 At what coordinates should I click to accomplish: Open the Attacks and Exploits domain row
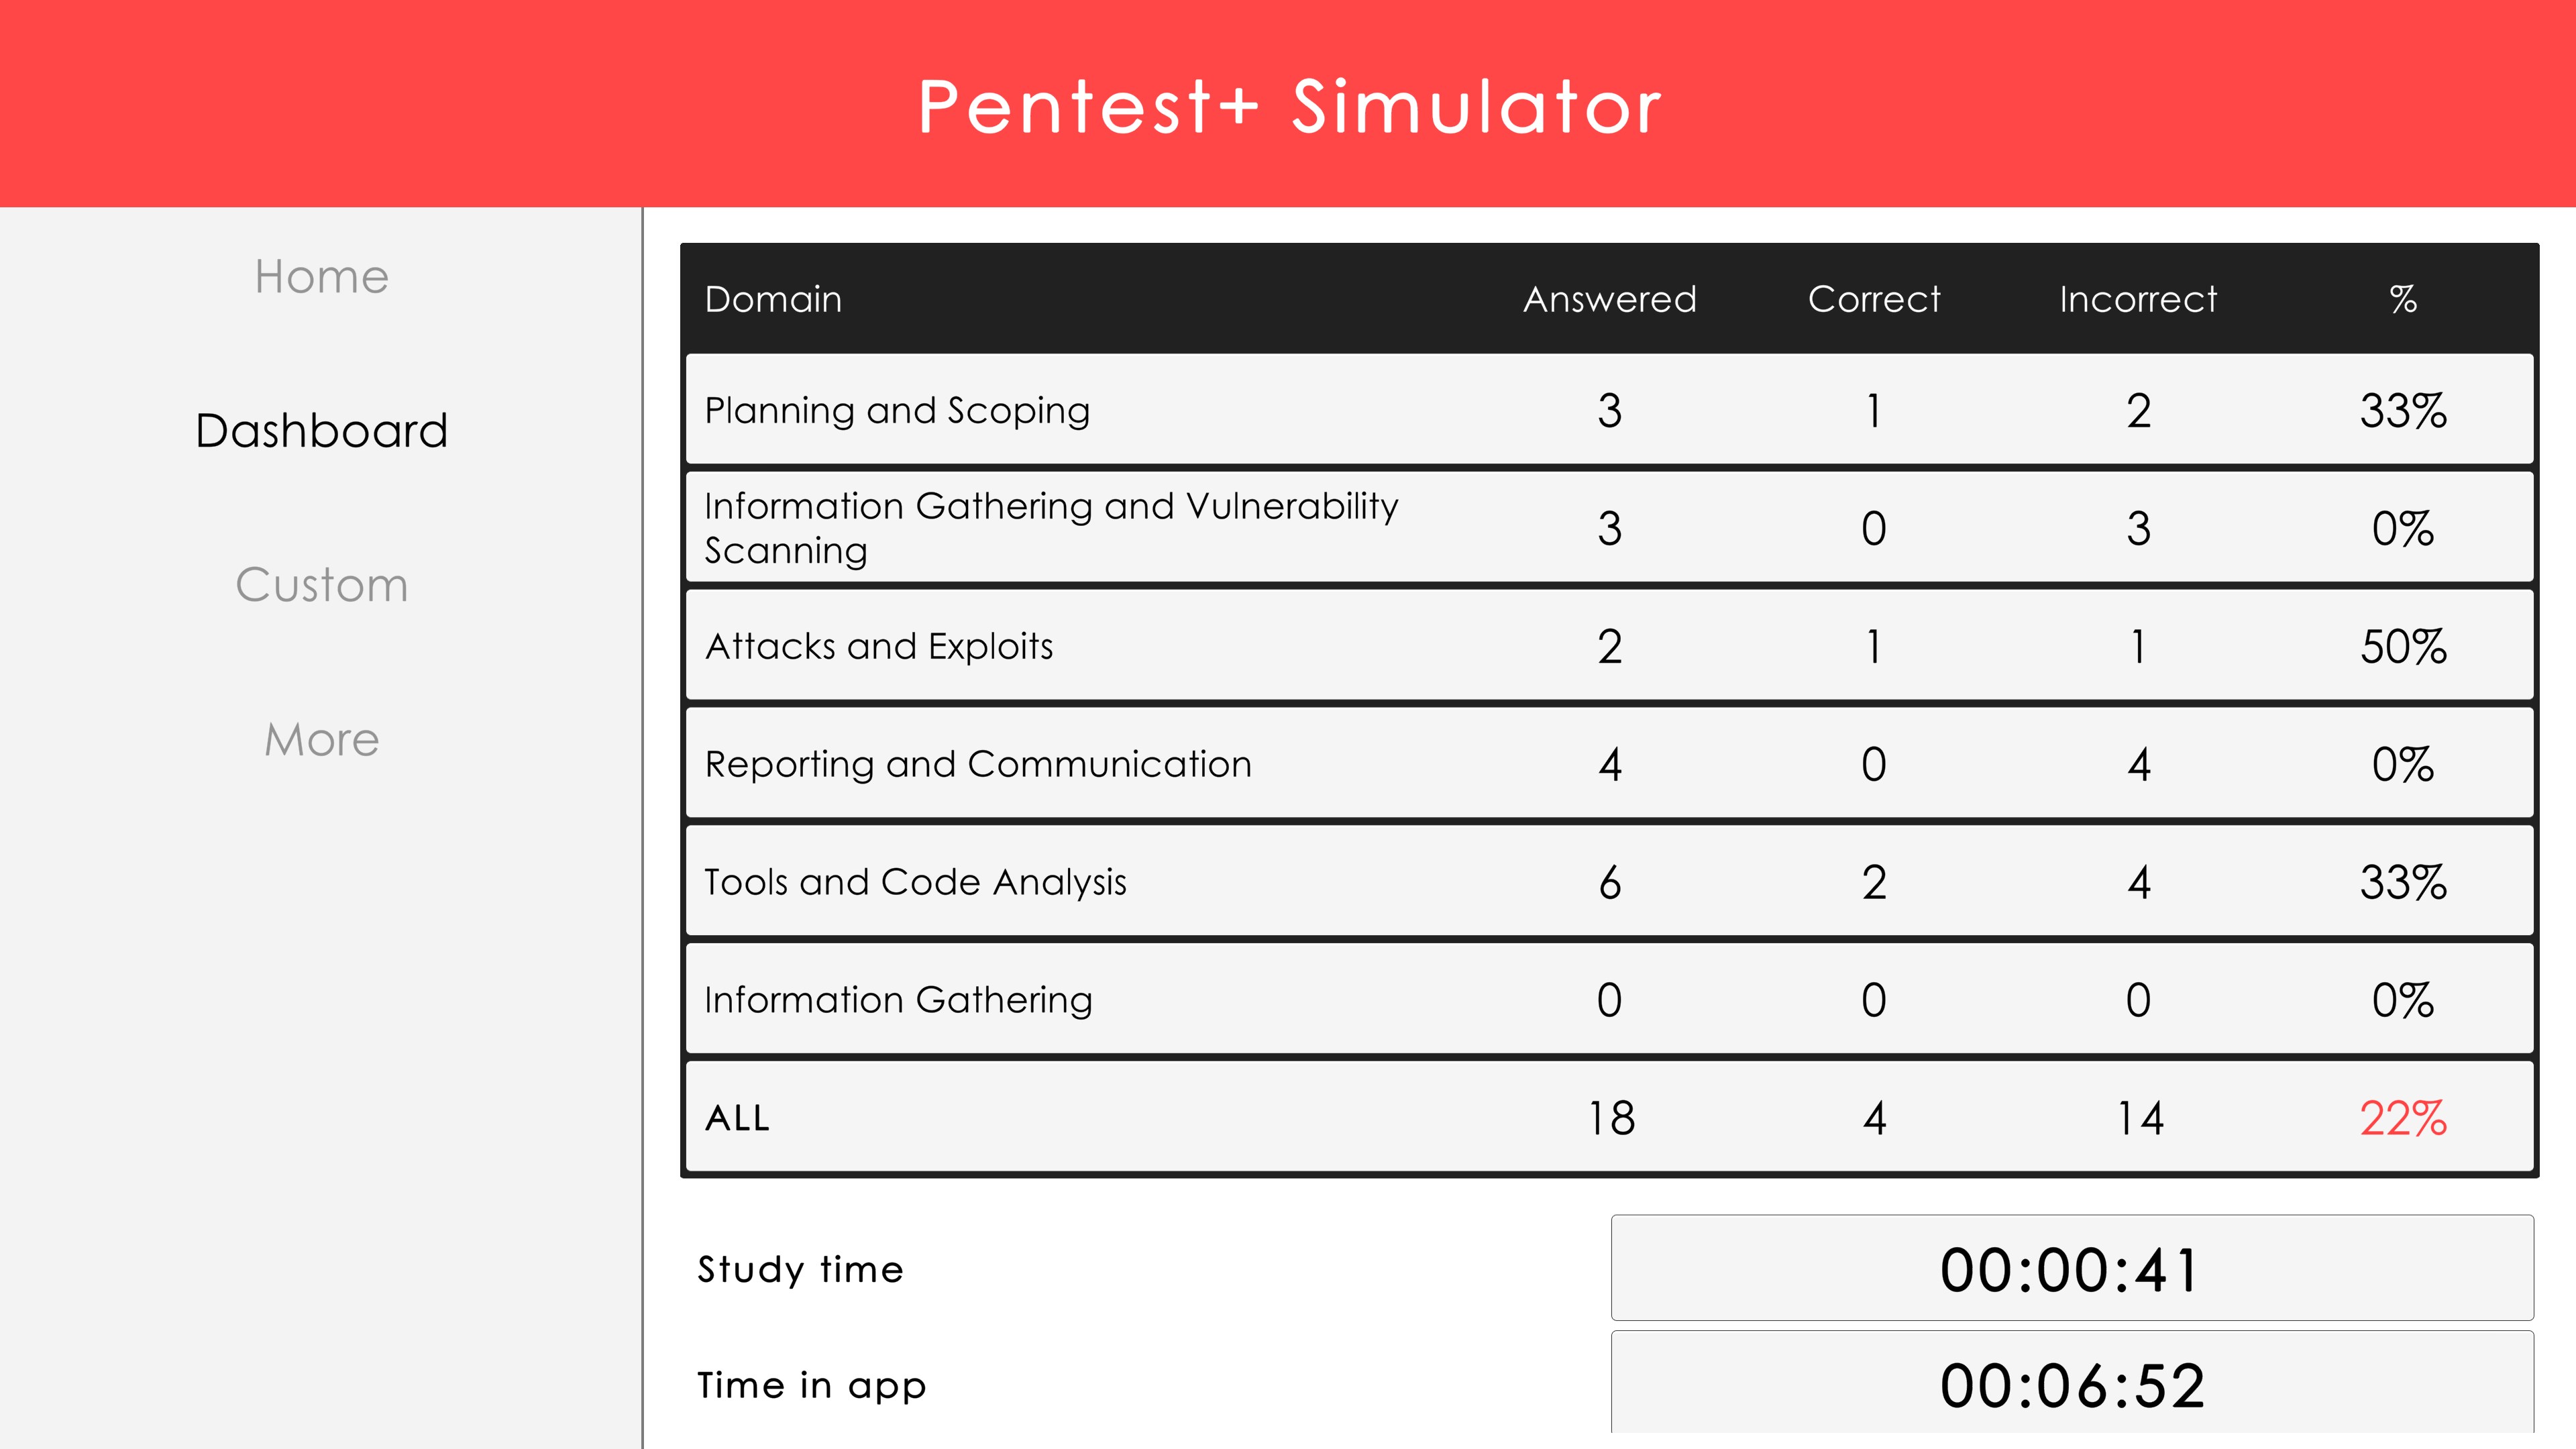[x=879, y=646]
